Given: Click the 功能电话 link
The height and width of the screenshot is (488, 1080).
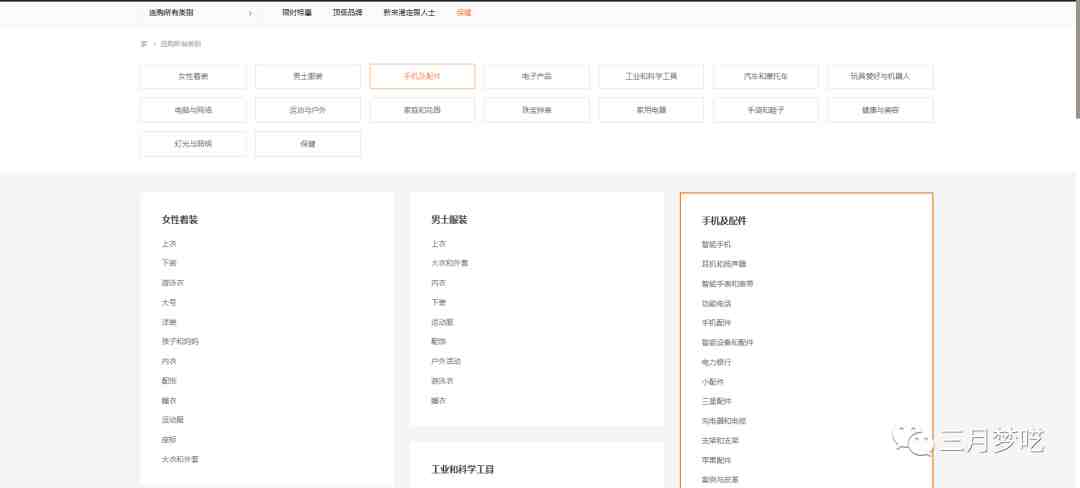Looking at the screenshot, I should coord(716,304).
